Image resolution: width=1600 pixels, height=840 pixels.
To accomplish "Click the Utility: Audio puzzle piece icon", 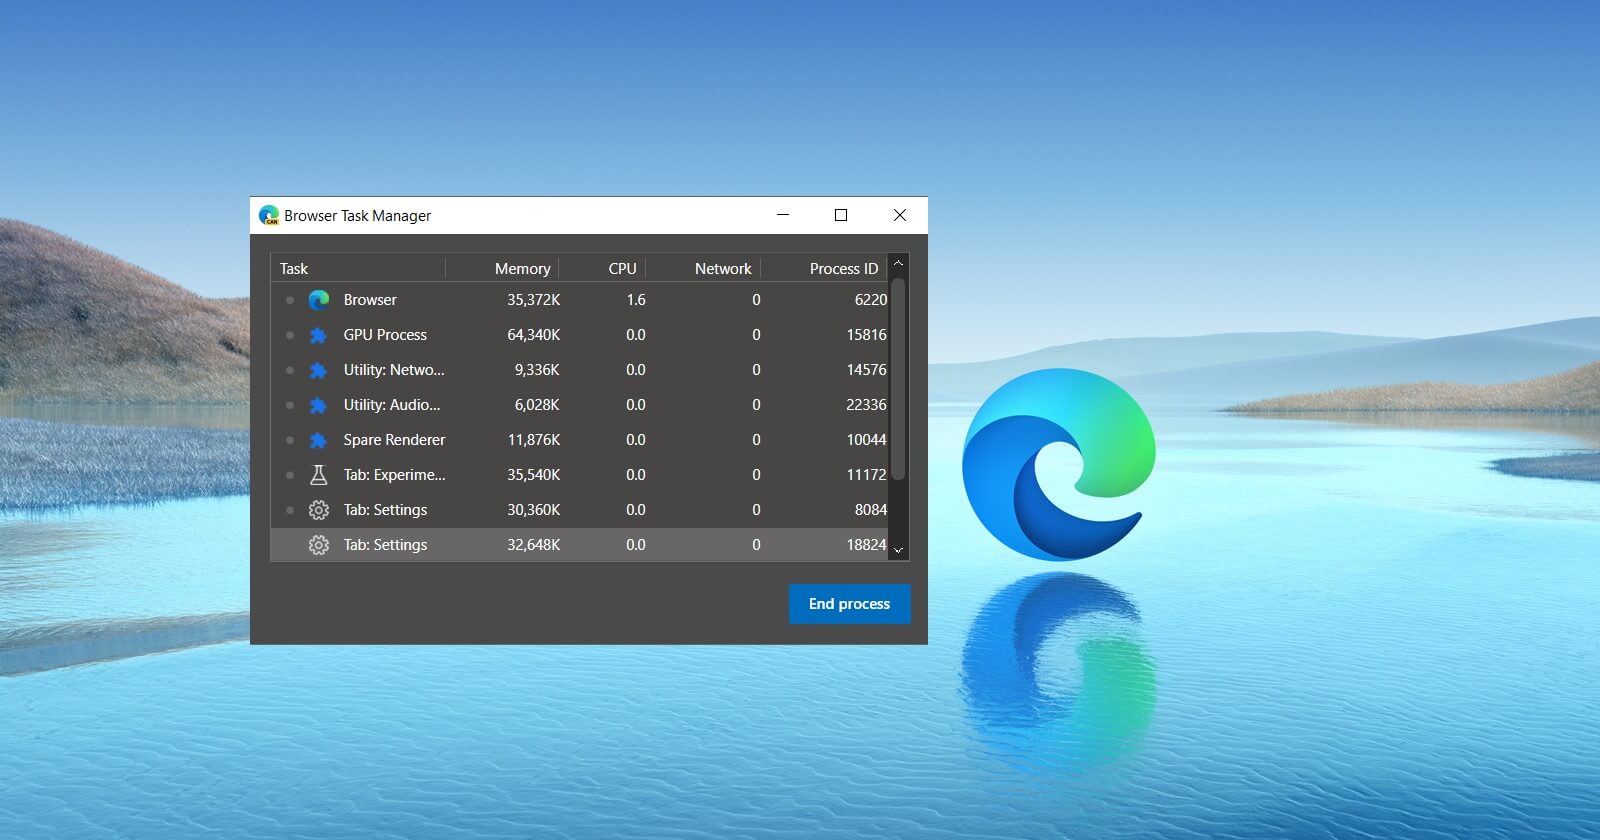I will 318,405.
